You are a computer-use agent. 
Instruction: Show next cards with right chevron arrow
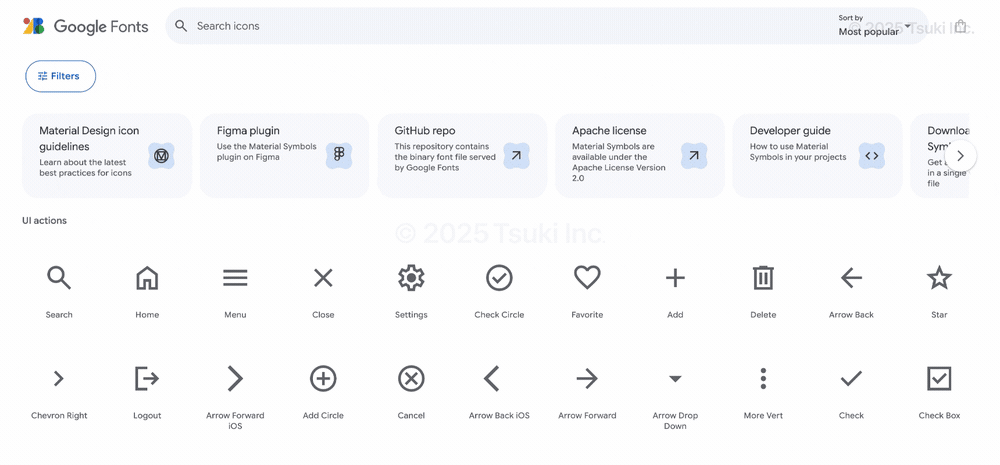[960, 156]
